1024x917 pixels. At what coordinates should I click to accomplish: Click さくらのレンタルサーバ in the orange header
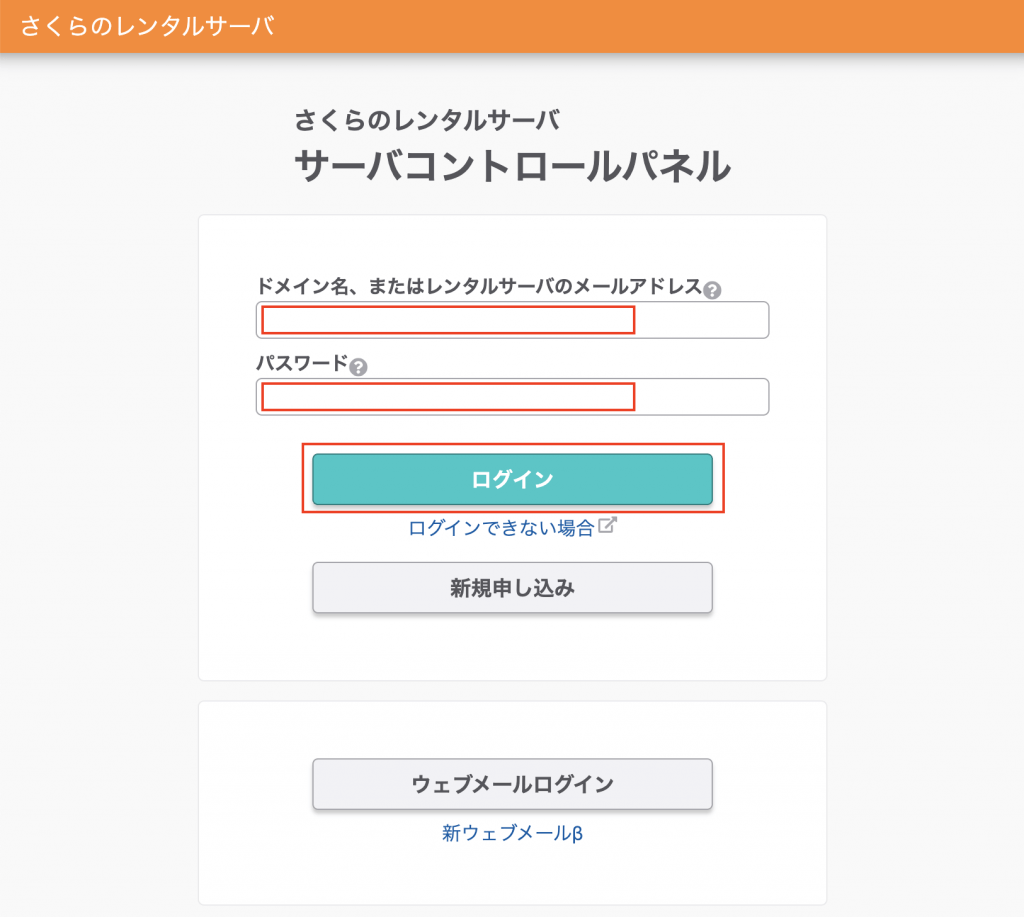148,26
